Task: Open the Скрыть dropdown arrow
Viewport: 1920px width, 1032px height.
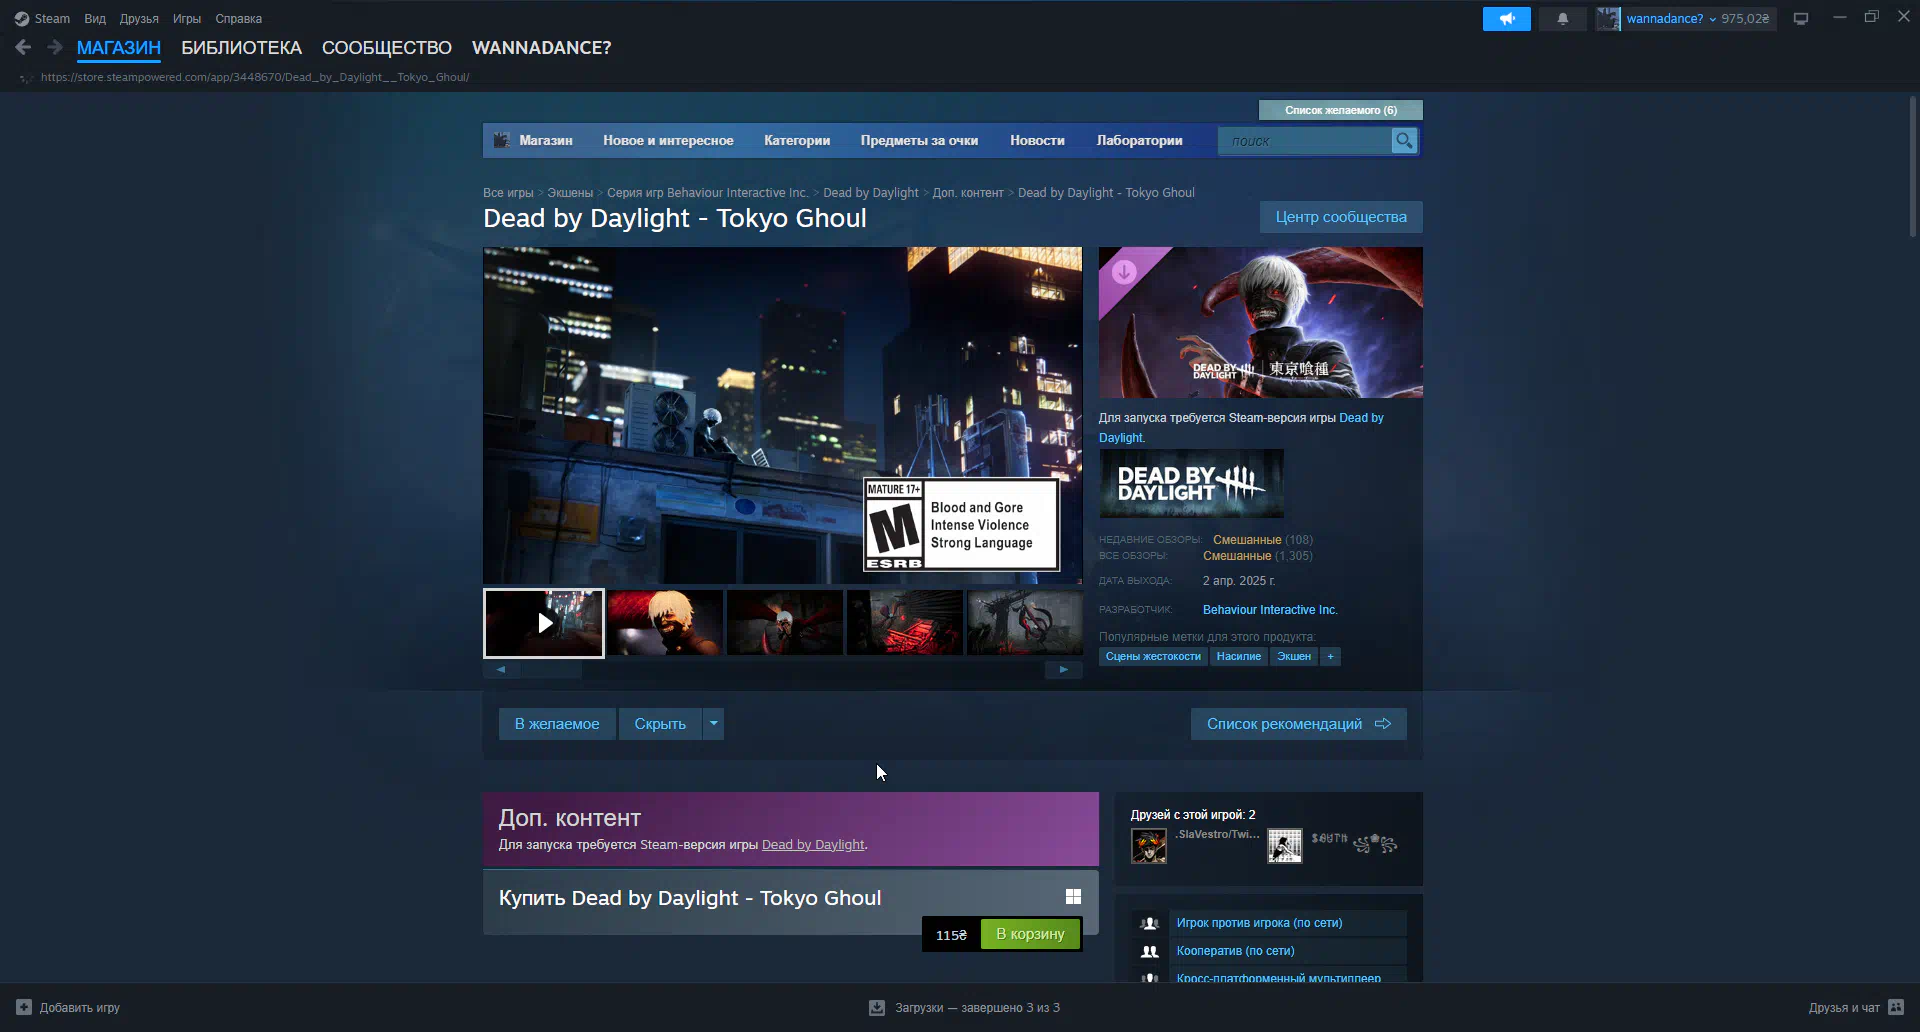Action: (713, 724)
